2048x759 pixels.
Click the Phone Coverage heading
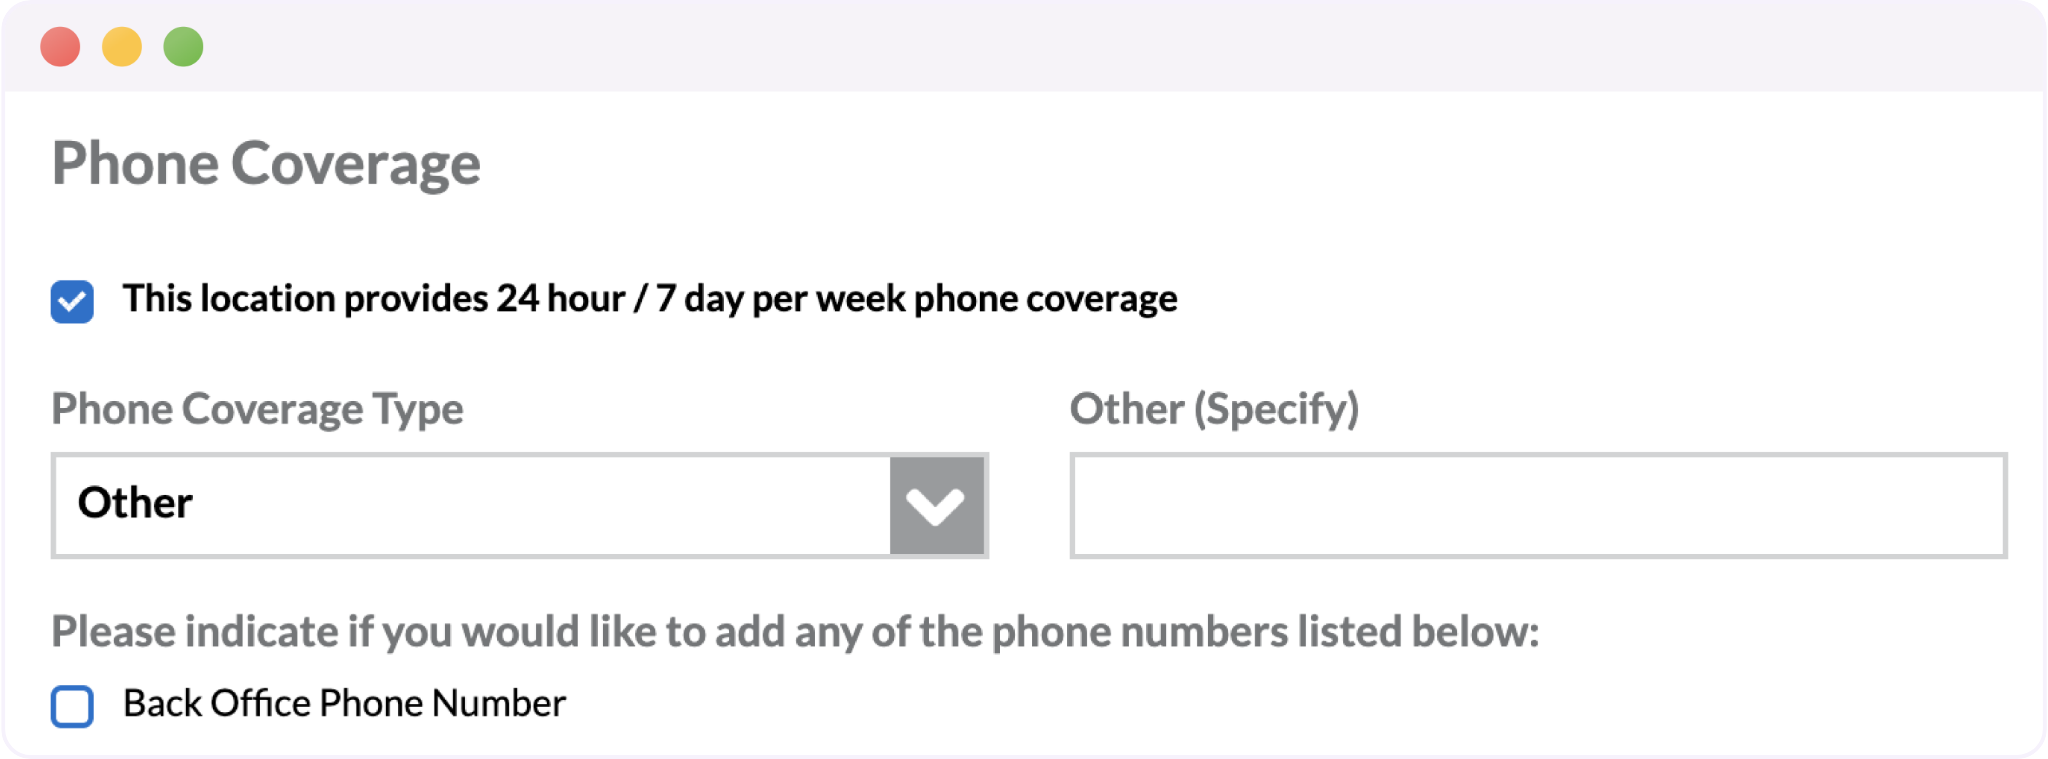coord(266,163)
